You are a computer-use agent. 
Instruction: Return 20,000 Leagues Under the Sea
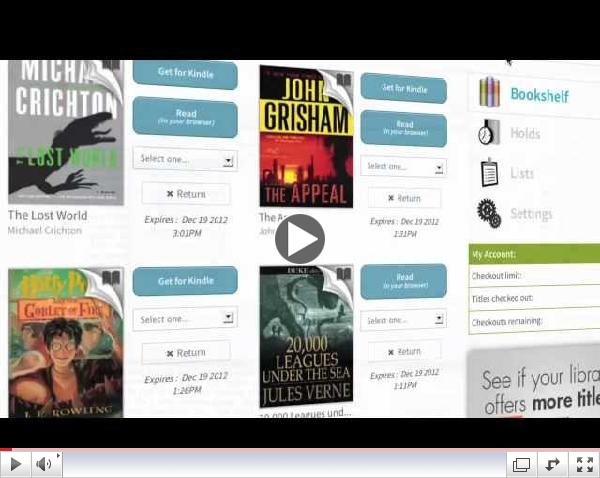click(404, 351)
